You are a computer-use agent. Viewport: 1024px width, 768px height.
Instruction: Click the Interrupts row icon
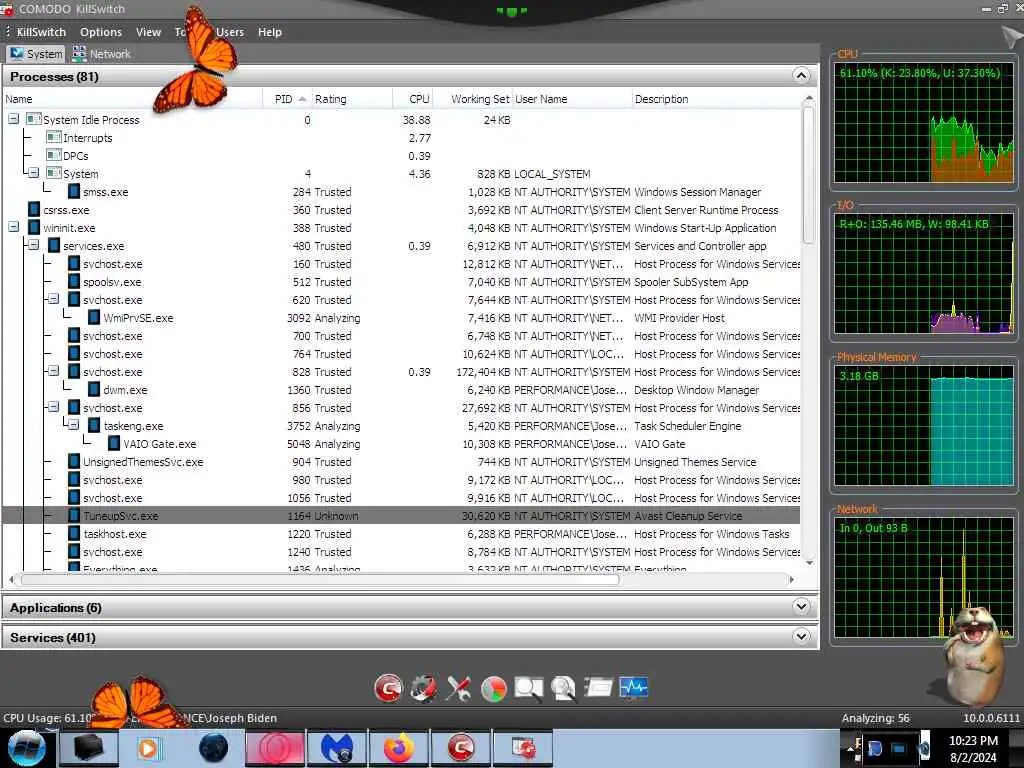point(54,137)
